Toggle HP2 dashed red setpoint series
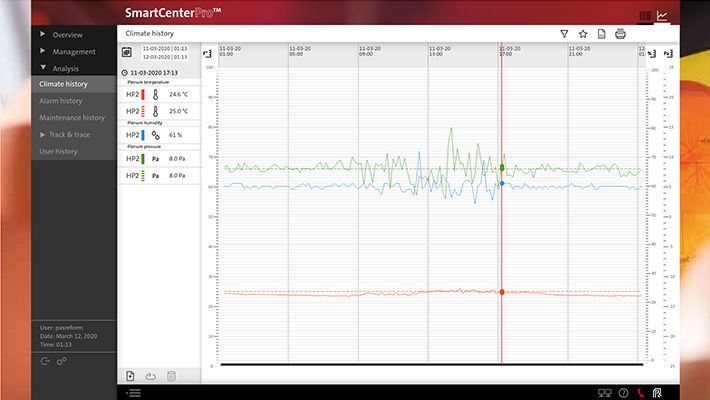710x400 pixels. coord(142,111)
